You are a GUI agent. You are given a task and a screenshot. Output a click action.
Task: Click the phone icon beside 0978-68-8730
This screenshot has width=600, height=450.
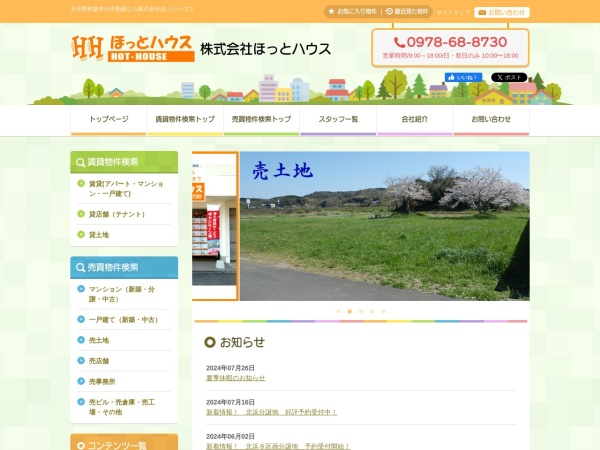point(399,42)
